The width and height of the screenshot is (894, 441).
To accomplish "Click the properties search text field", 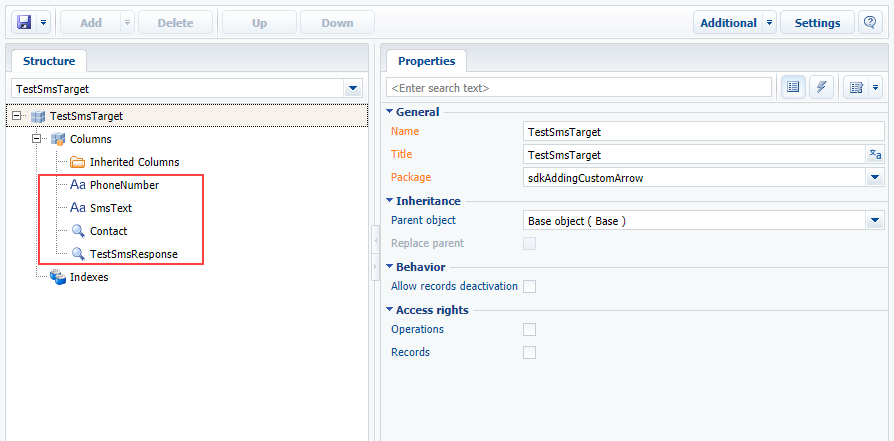I will pos(579,88).
